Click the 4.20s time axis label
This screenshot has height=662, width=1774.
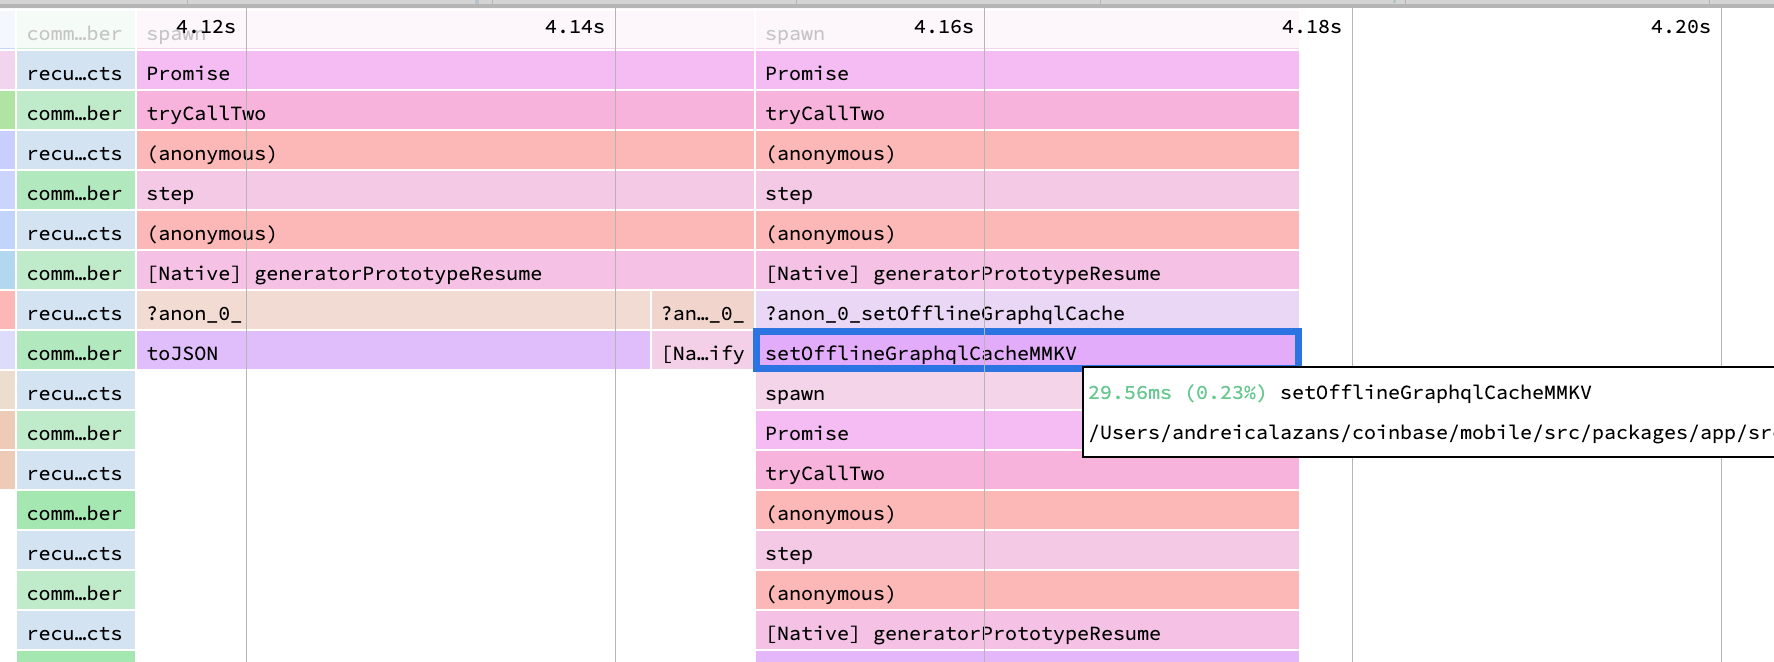point(1681,26)
